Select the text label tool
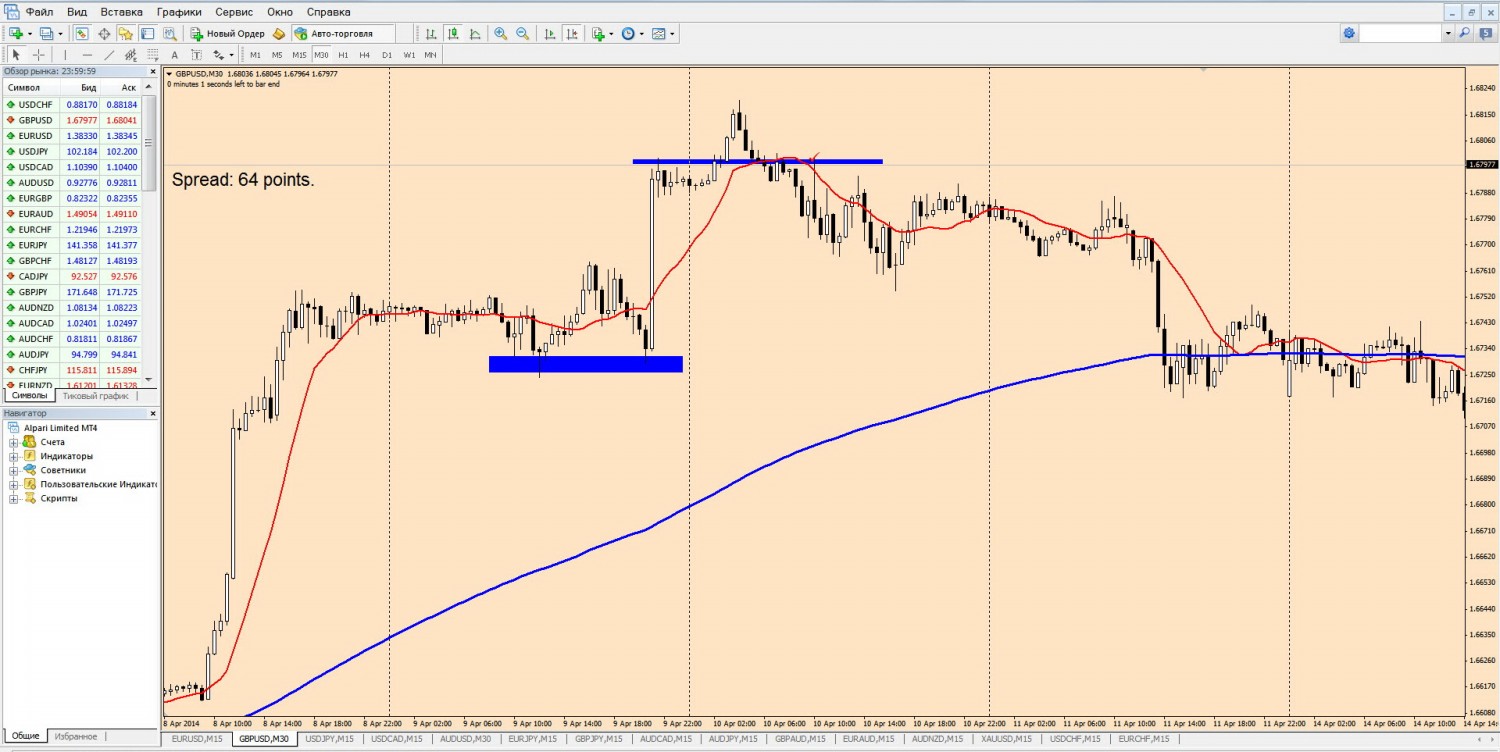 (x=197, y=55)
